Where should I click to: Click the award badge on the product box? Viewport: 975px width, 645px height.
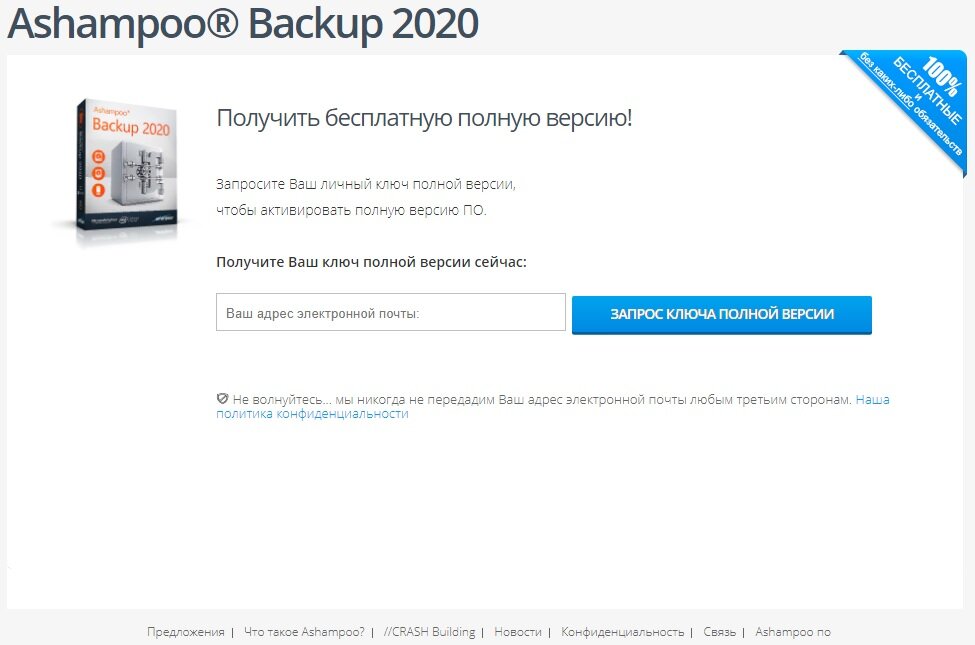click(125, 218)
